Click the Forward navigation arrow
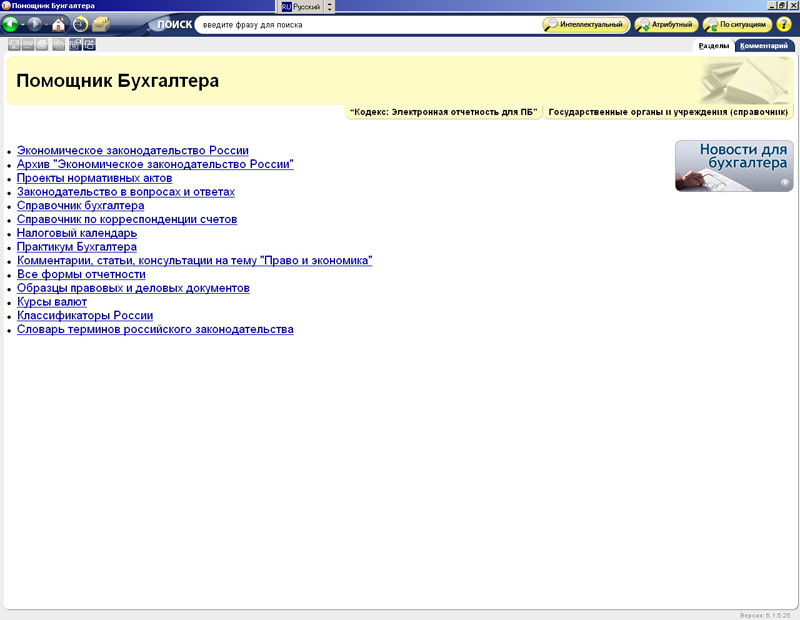Viewport: 800px width, 620px height. pos(35,24)
